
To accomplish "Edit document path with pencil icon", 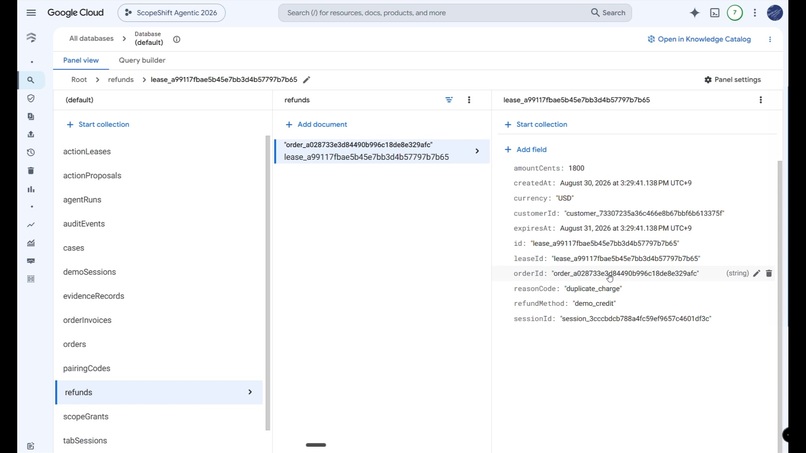I will (x=306, y=80).
